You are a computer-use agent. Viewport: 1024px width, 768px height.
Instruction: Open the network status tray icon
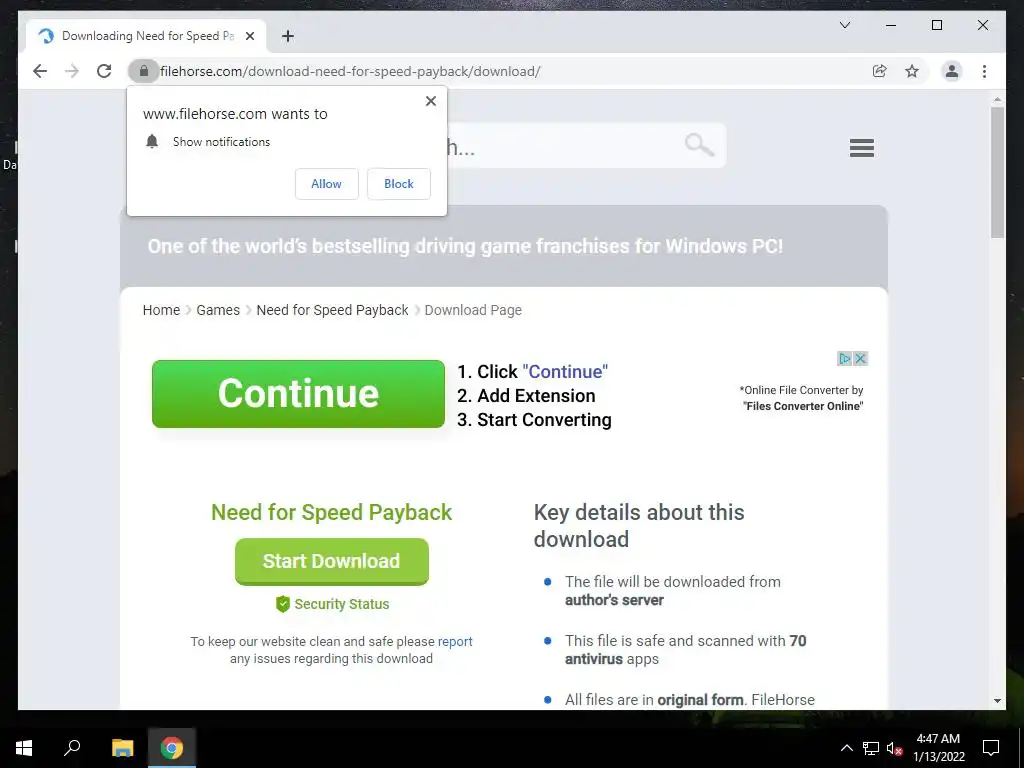click(x=871, y=748)
